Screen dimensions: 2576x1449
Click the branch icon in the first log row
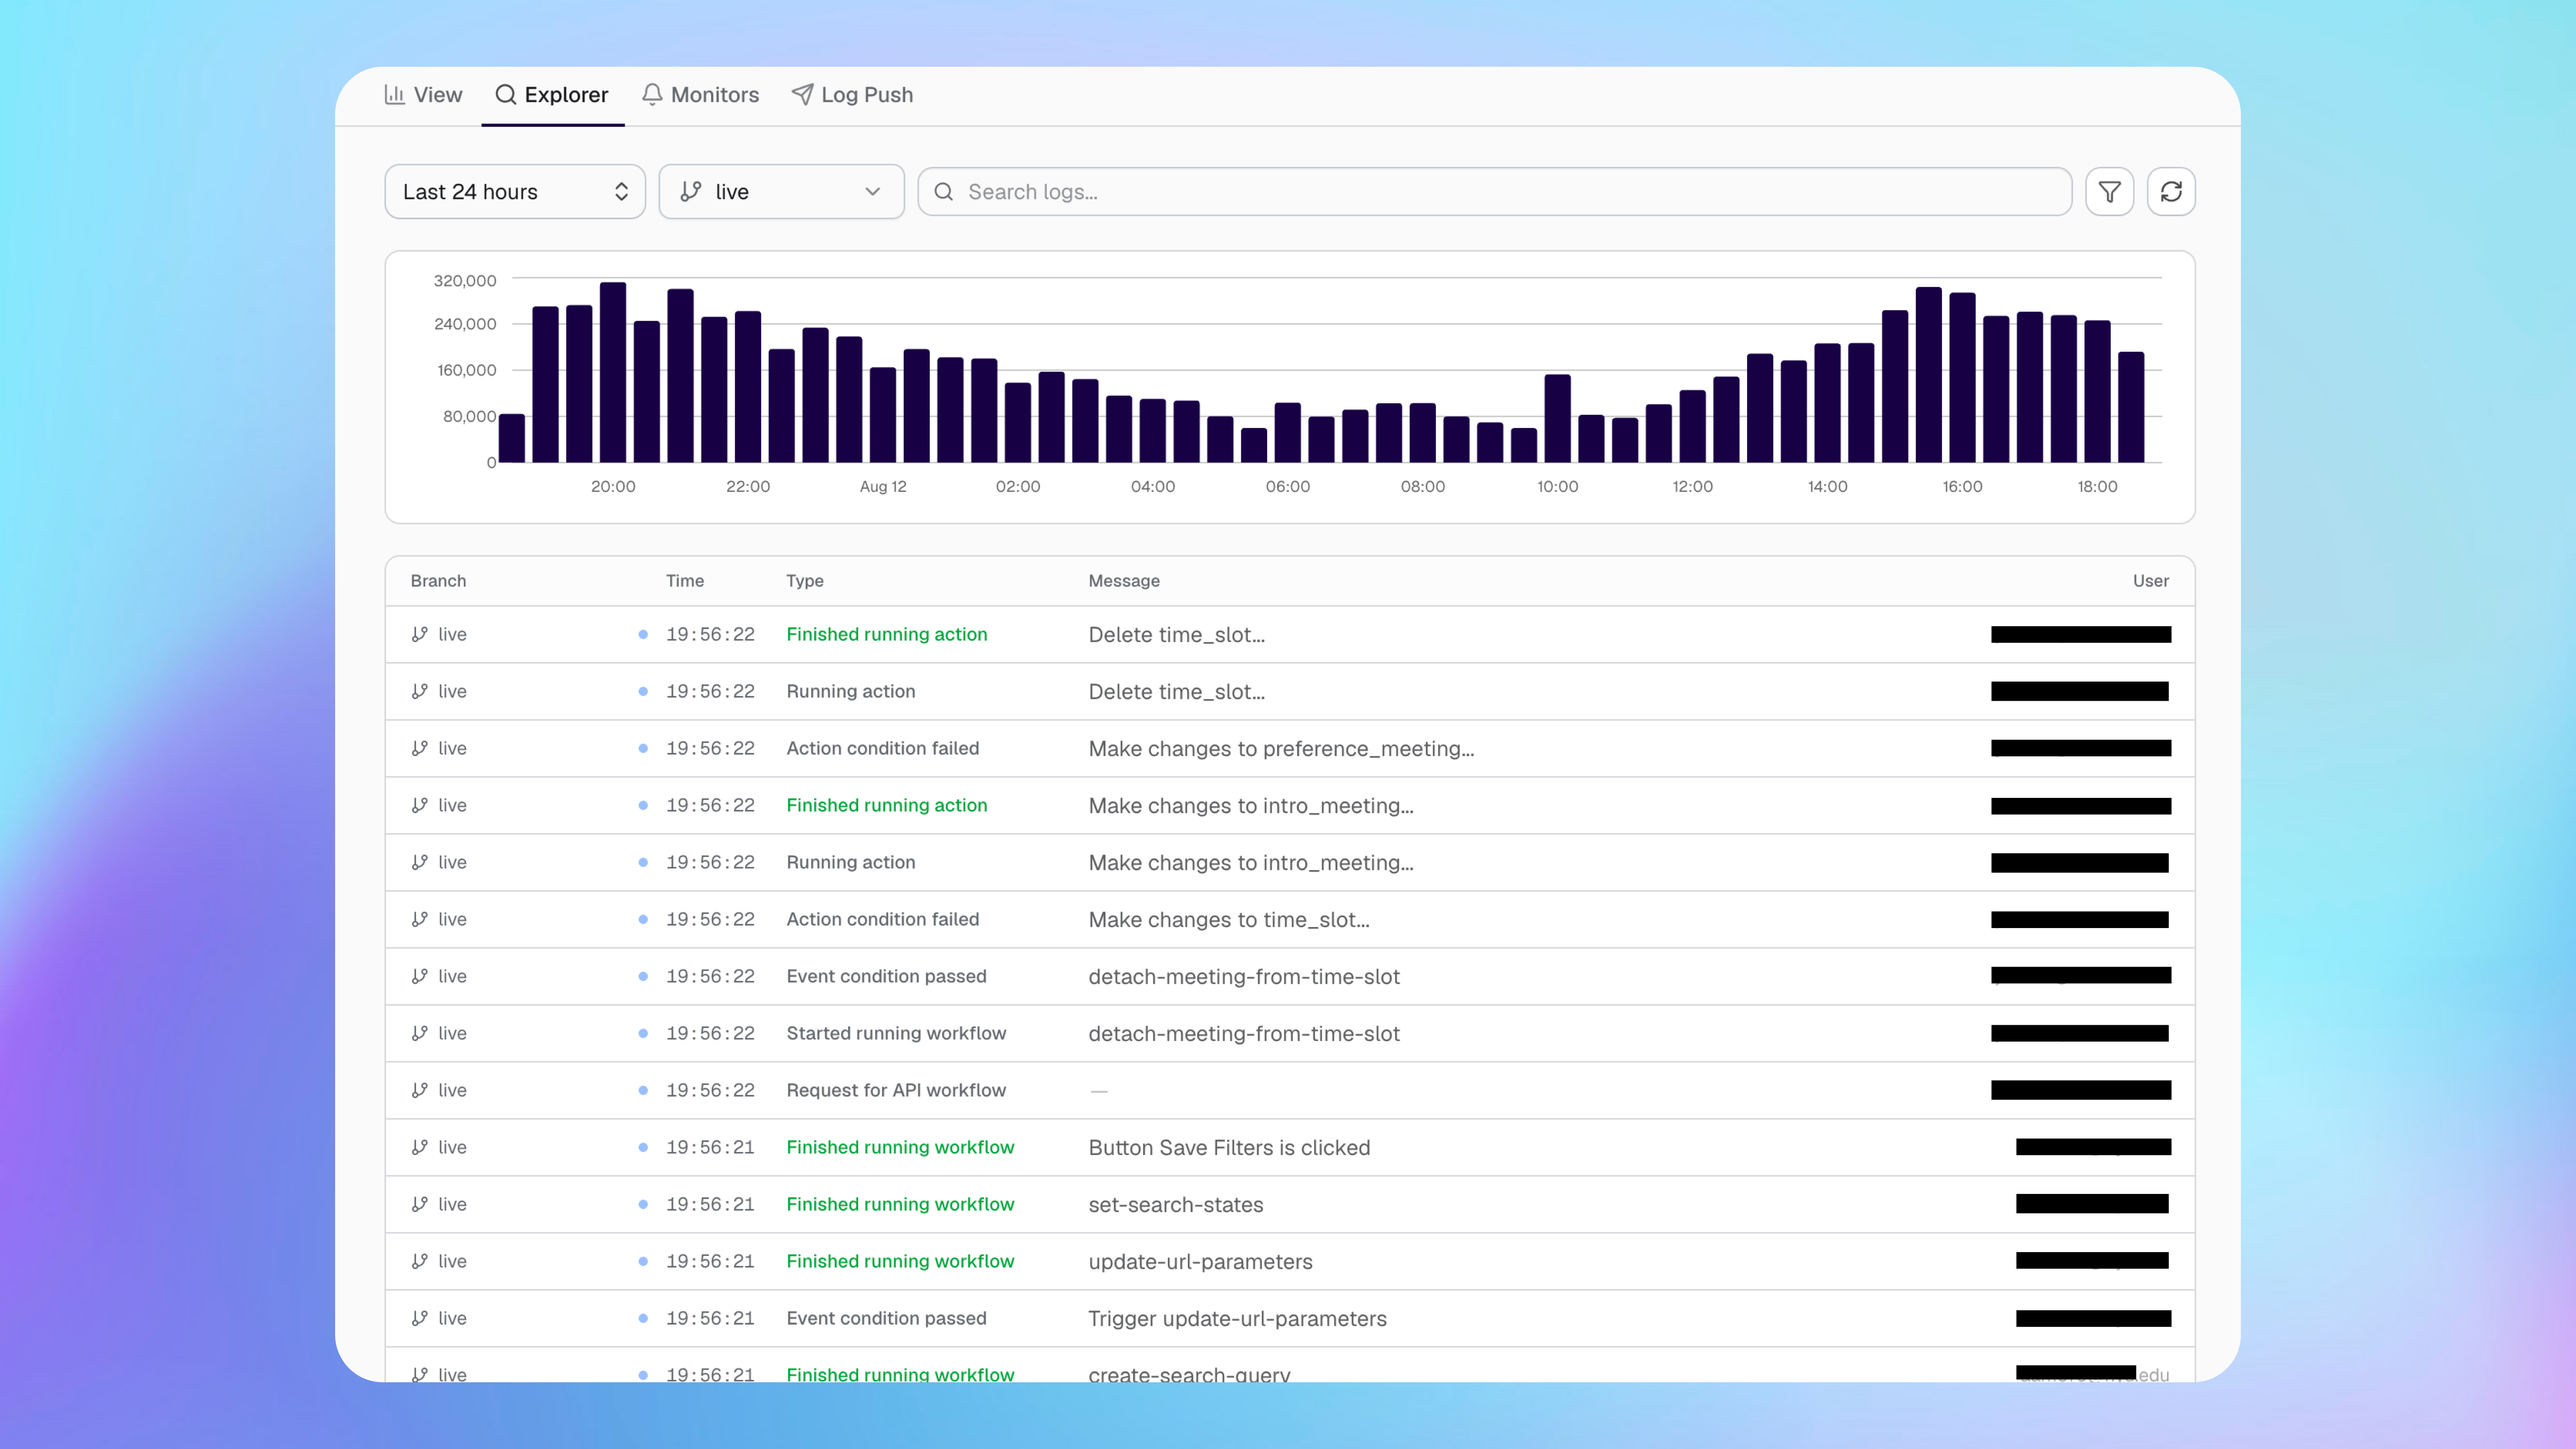point(420,635)
